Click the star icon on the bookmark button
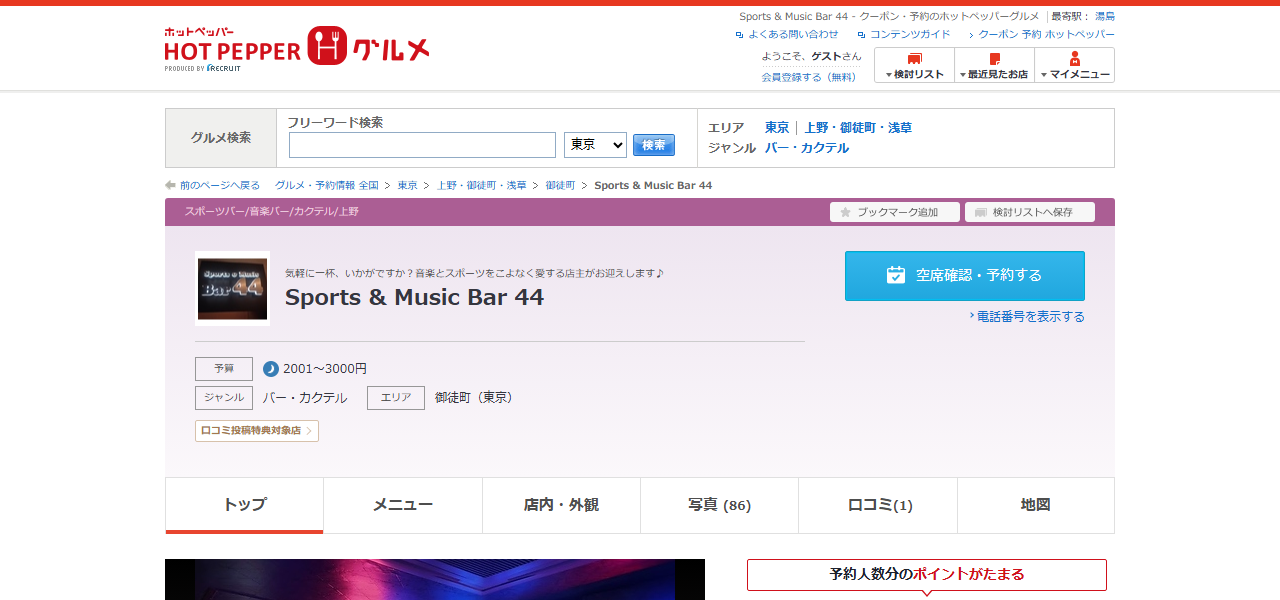The image size is (1280, 600). point(845,212)
